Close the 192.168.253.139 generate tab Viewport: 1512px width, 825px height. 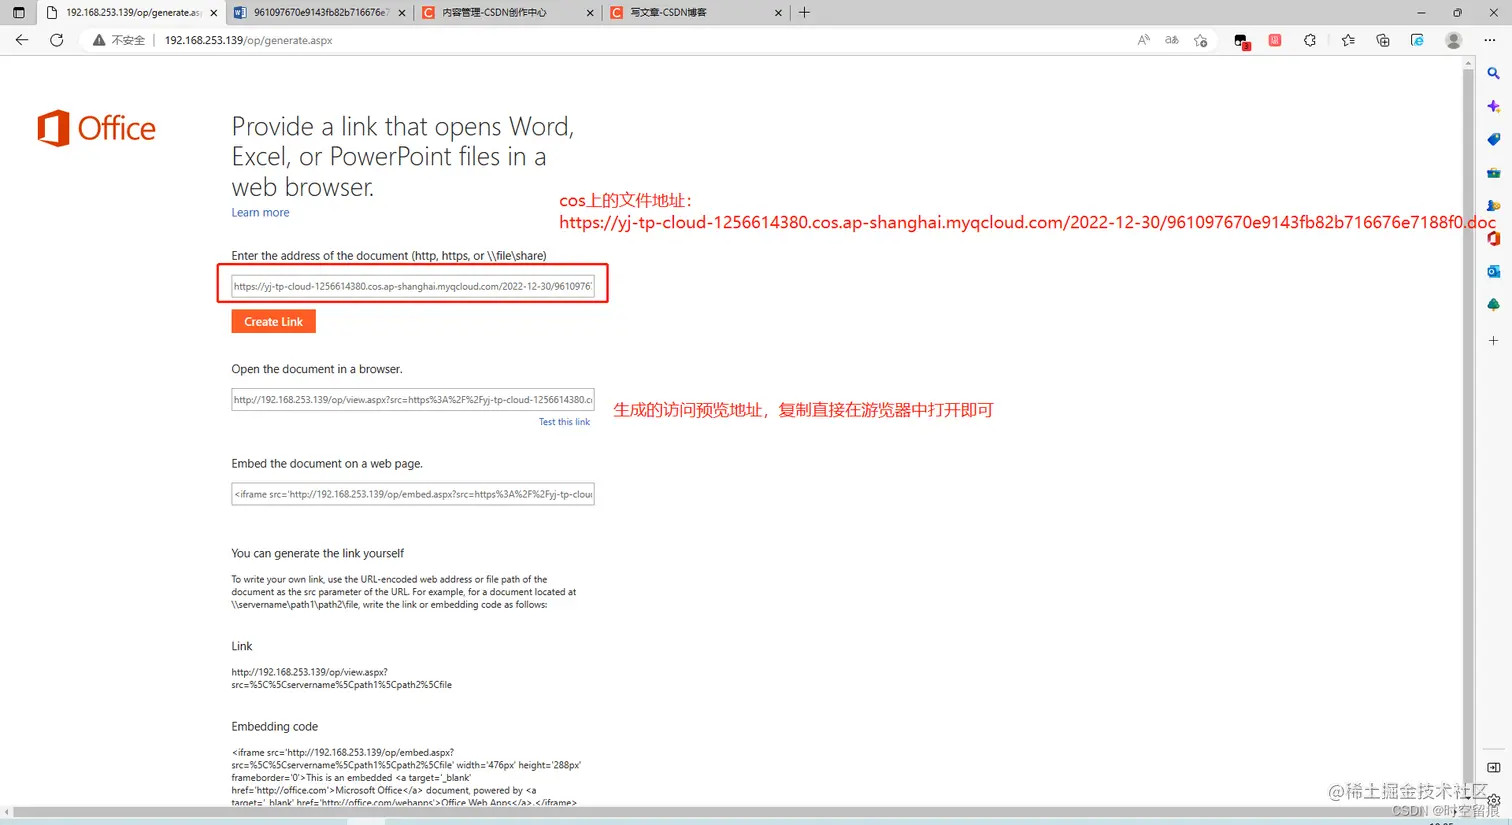click(x=213, y=13)
